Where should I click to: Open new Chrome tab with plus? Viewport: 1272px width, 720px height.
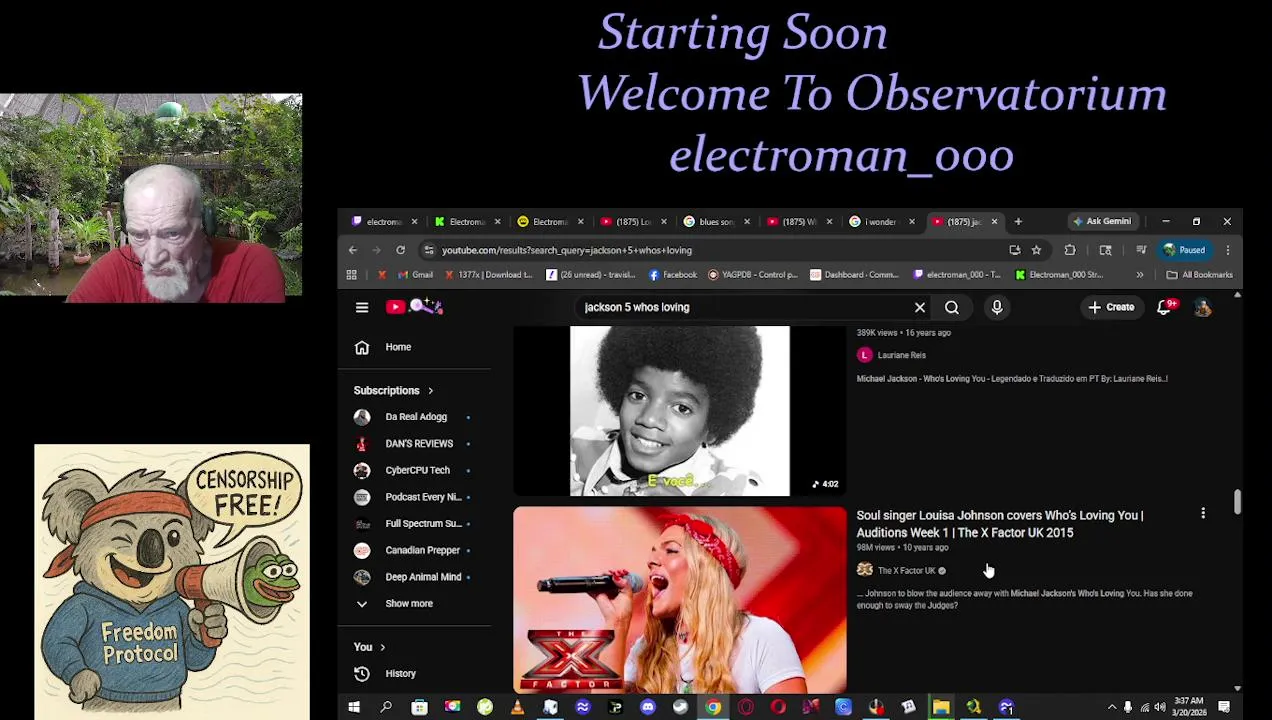1018,222
